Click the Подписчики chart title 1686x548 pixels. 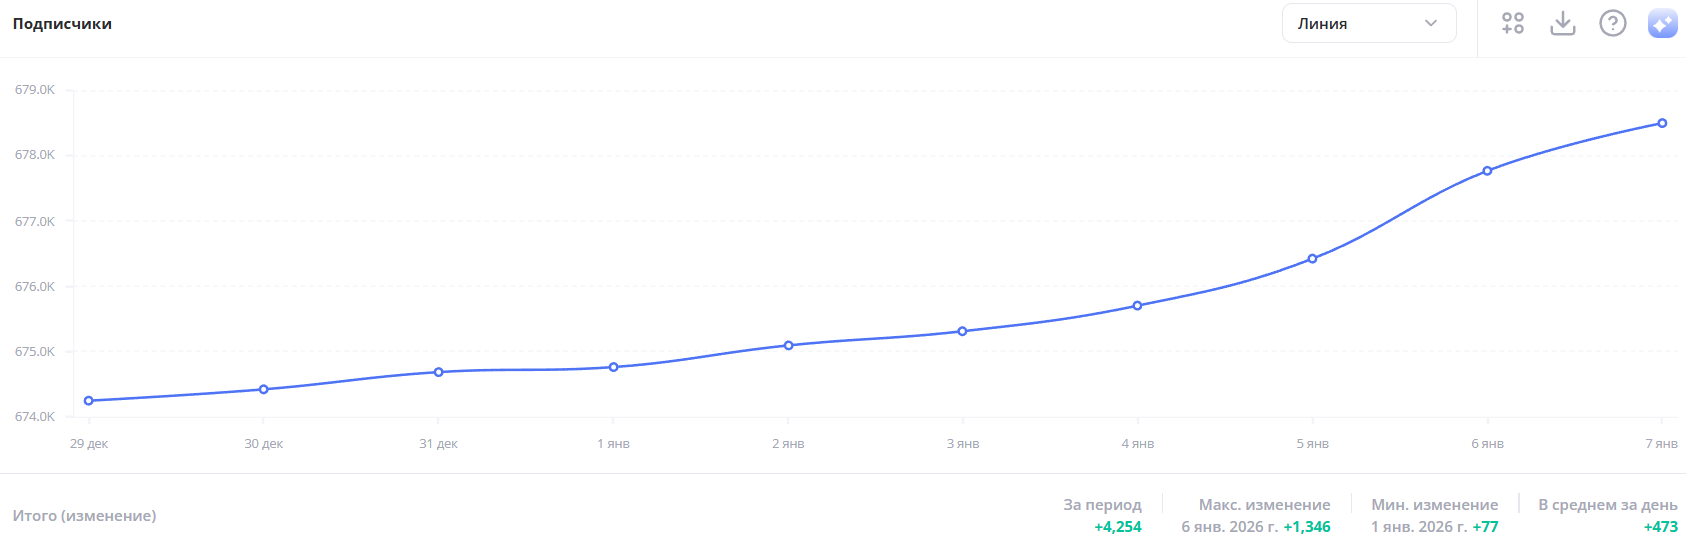(62, 24)
